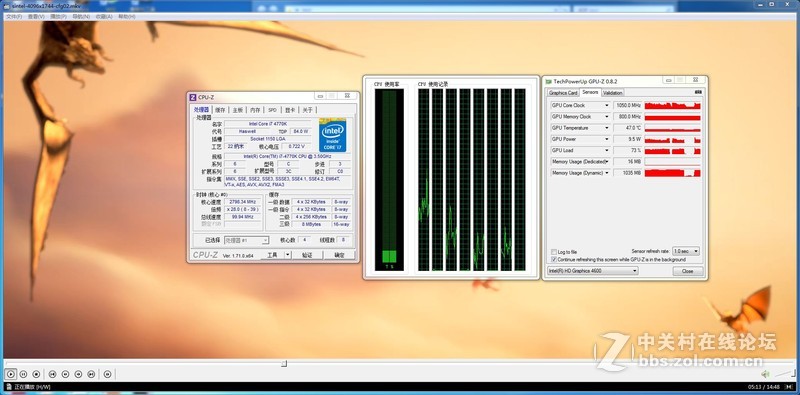800x395 pixels.
Task: Open the 导航(N) menu
Action: pos(81,16)
